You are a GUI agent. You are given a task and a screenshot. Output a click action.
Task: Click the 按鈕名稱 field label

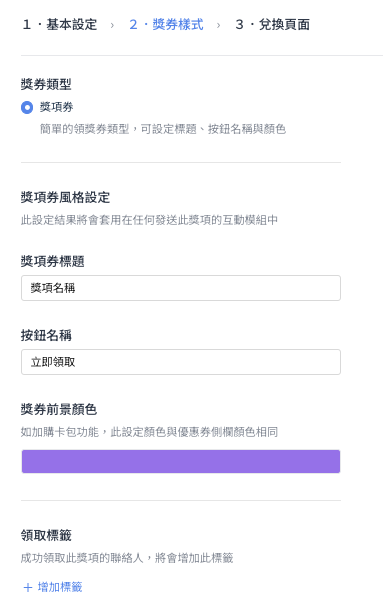46,335
